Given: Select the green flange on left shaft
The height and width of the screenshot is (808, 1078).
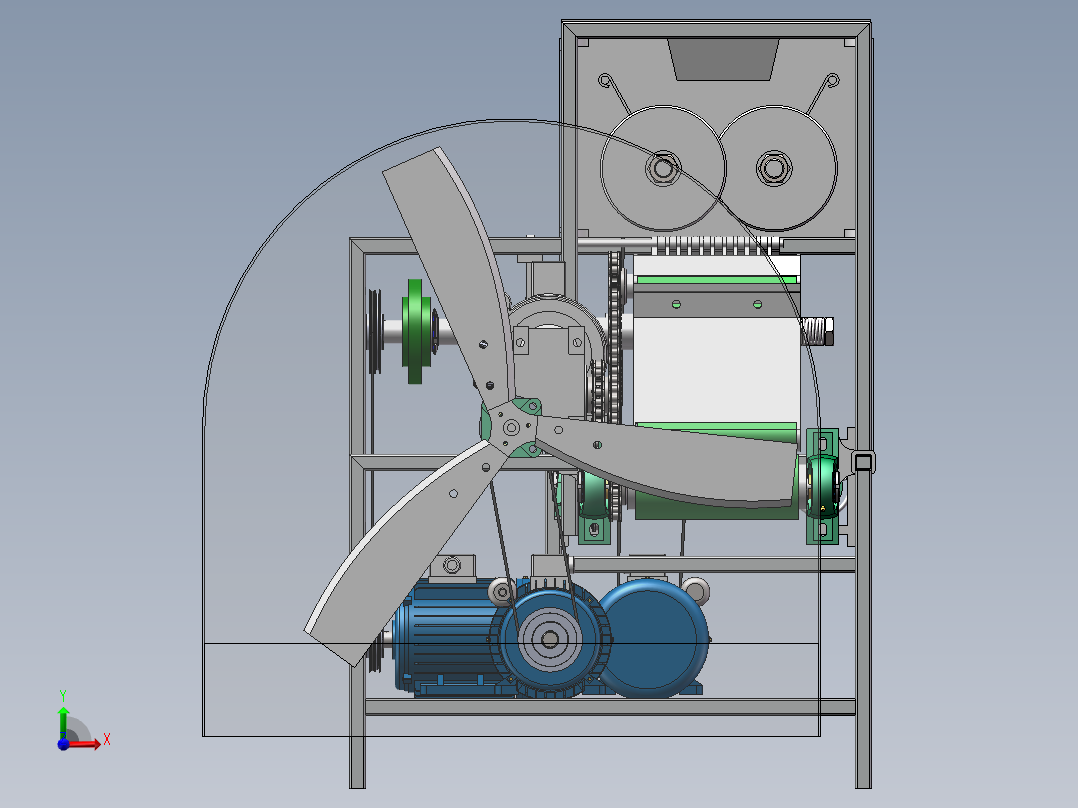Looking at the screenshot, I should (415, 331).
